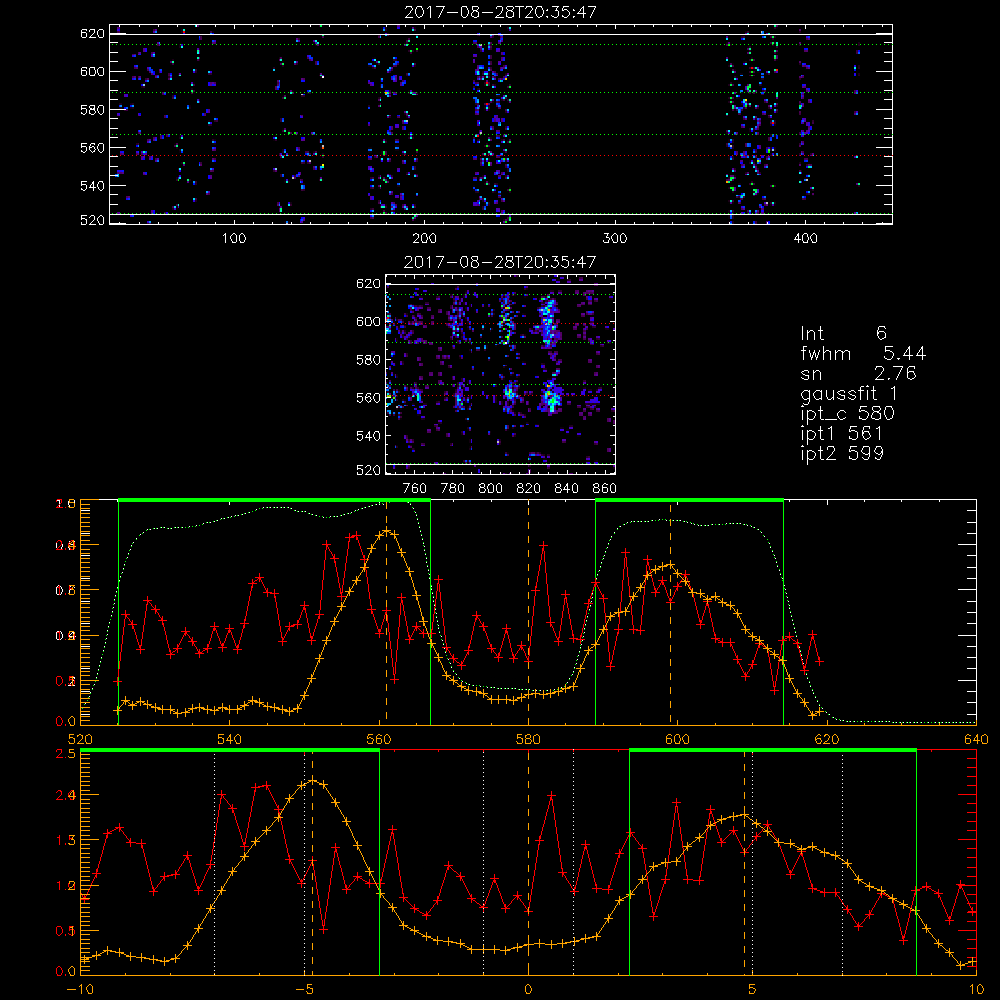Click x-axis label 100 on top image
The width and height of the screenshot is (1000, 1000).
pyautogui.click(x=234, y=239)
